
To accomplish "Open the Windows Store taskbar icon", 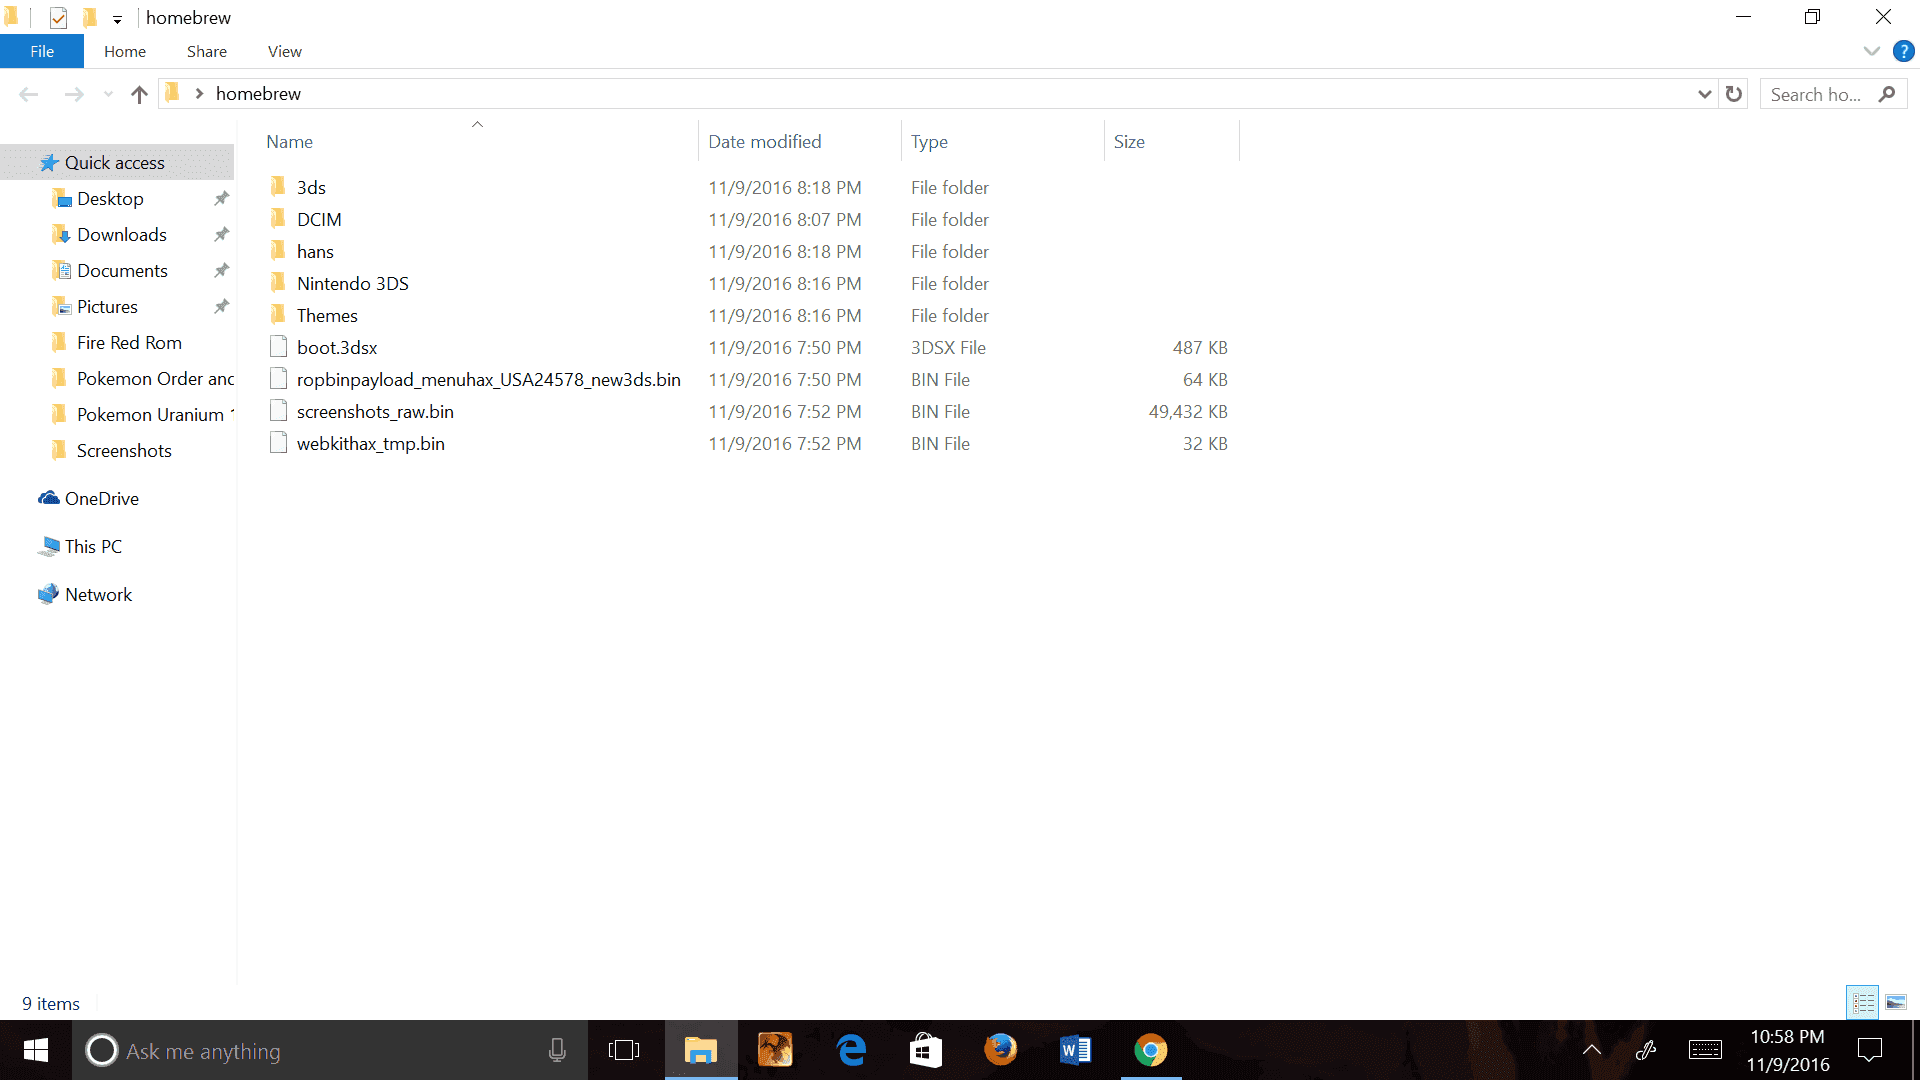I will tap(925, 1050).
